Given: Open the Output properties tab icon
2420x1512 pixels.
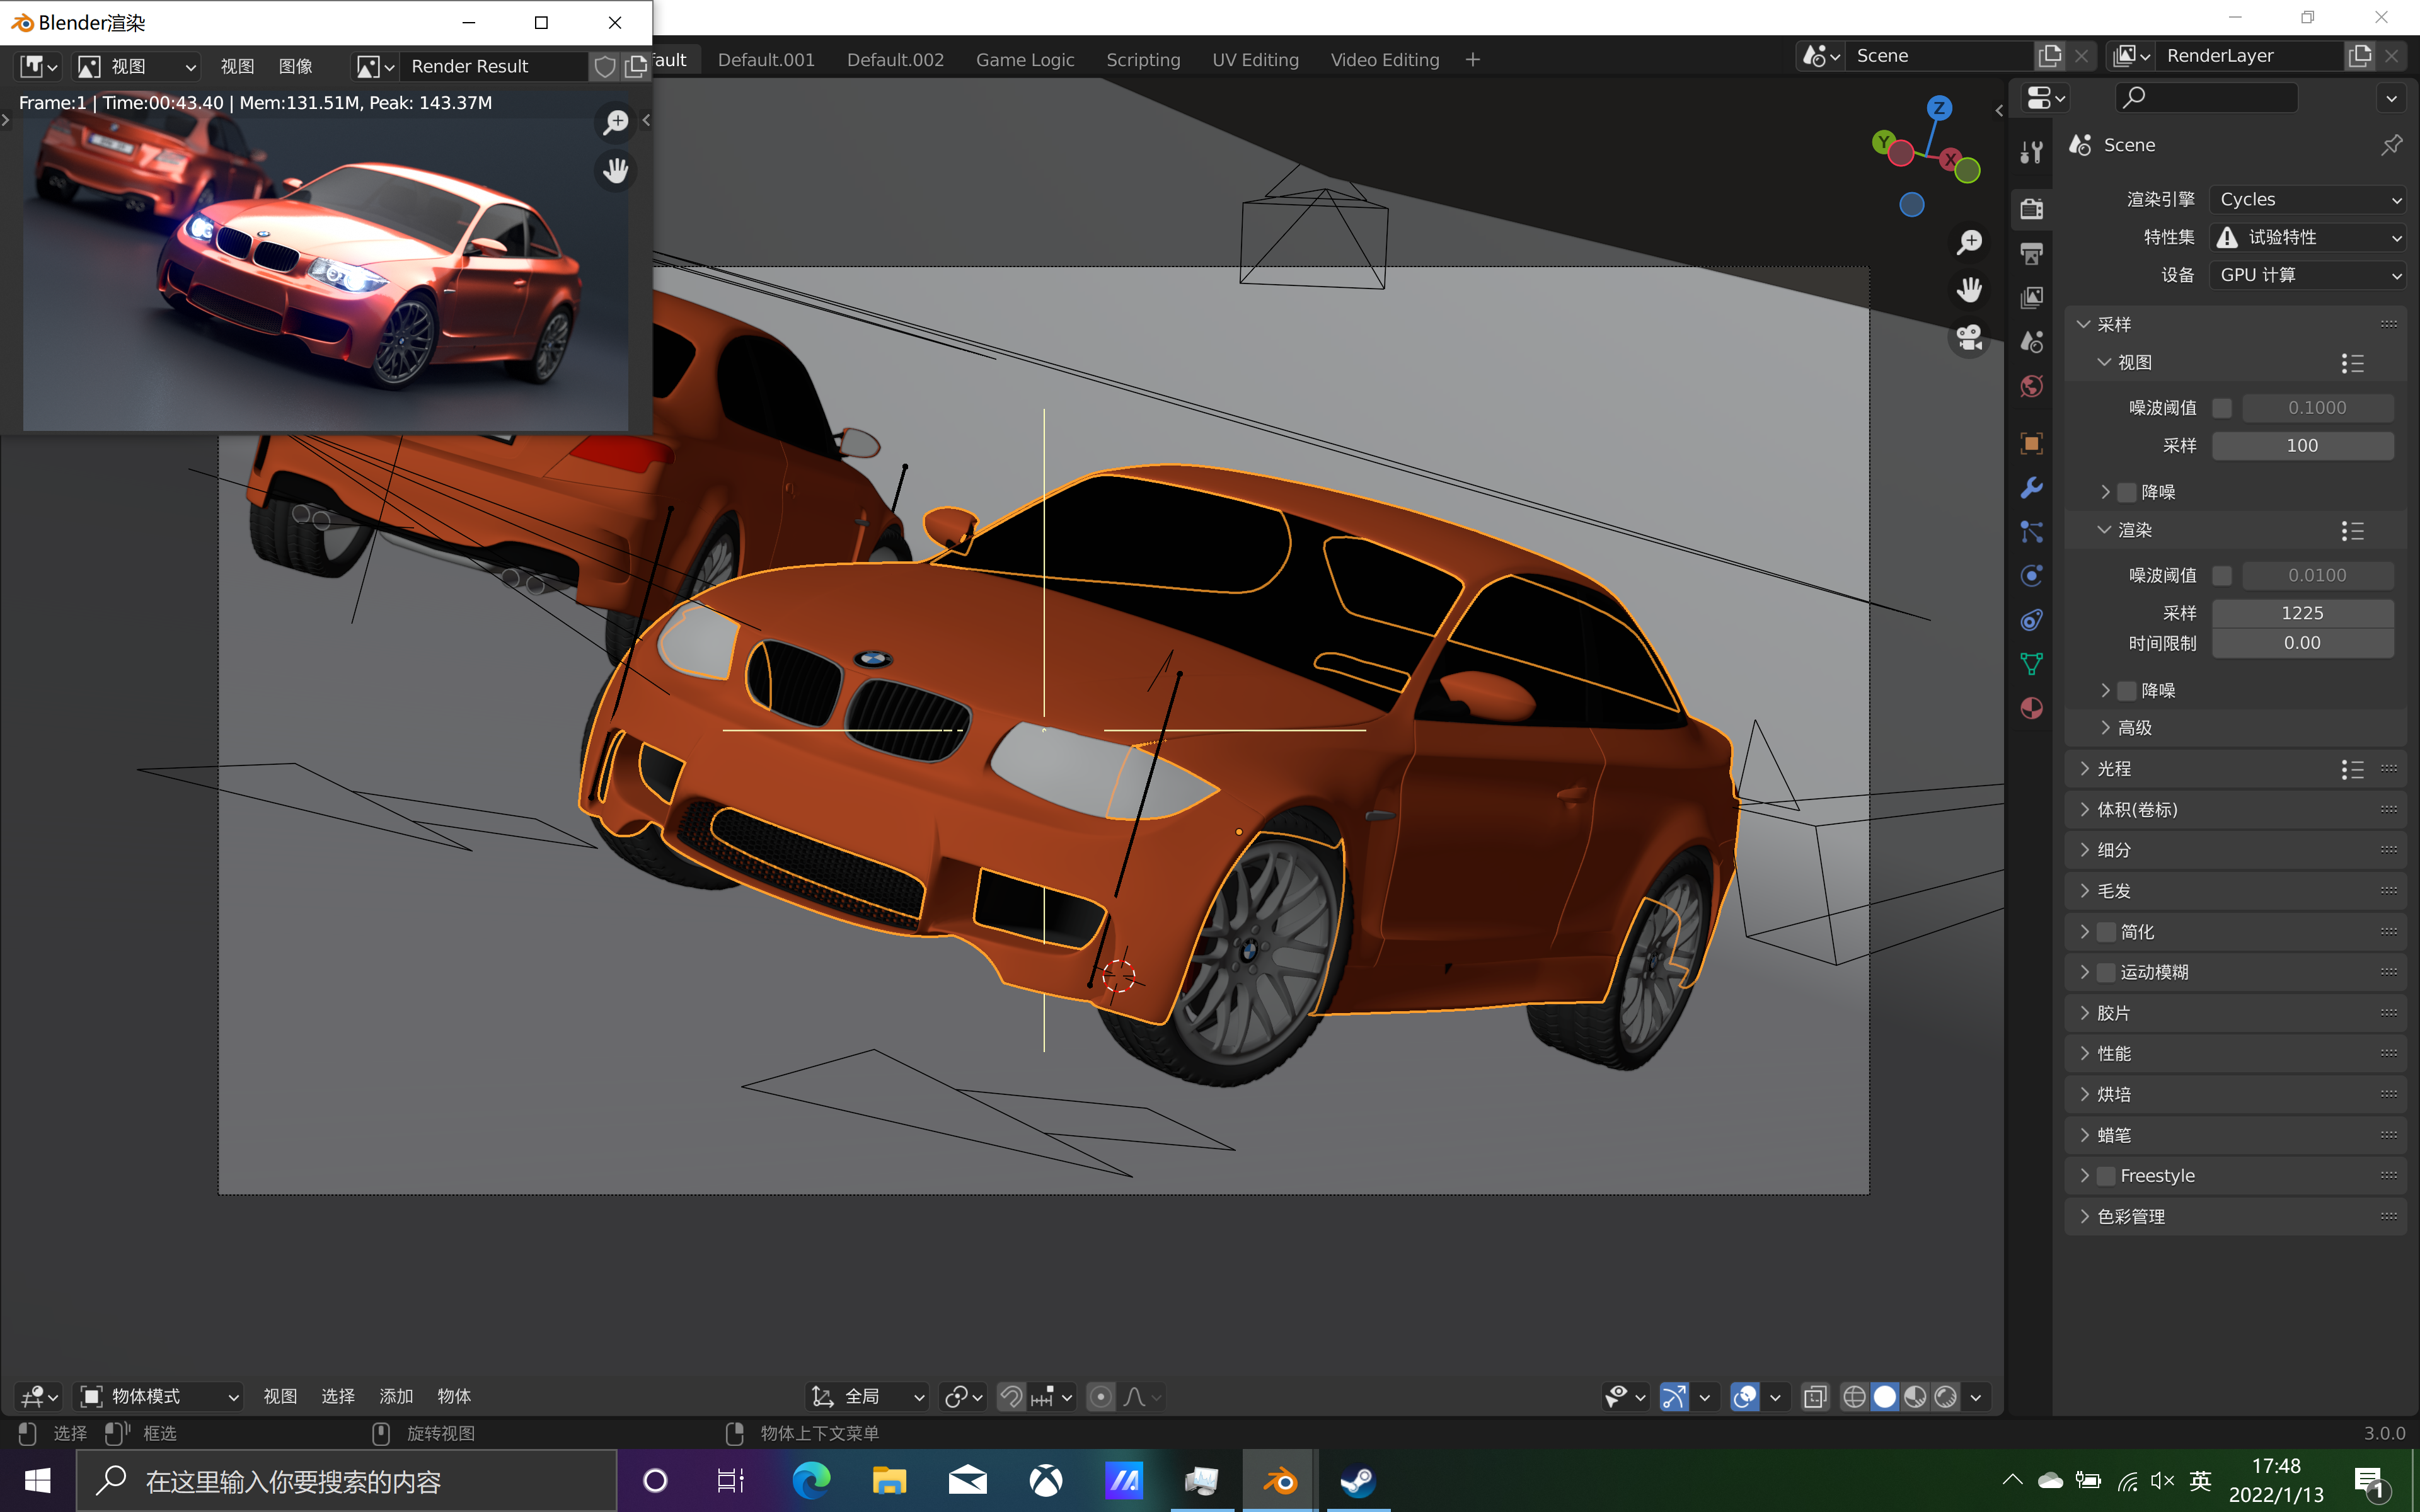Looking at the screenshot, I should pyautogui.click(x=2031, y=254).
